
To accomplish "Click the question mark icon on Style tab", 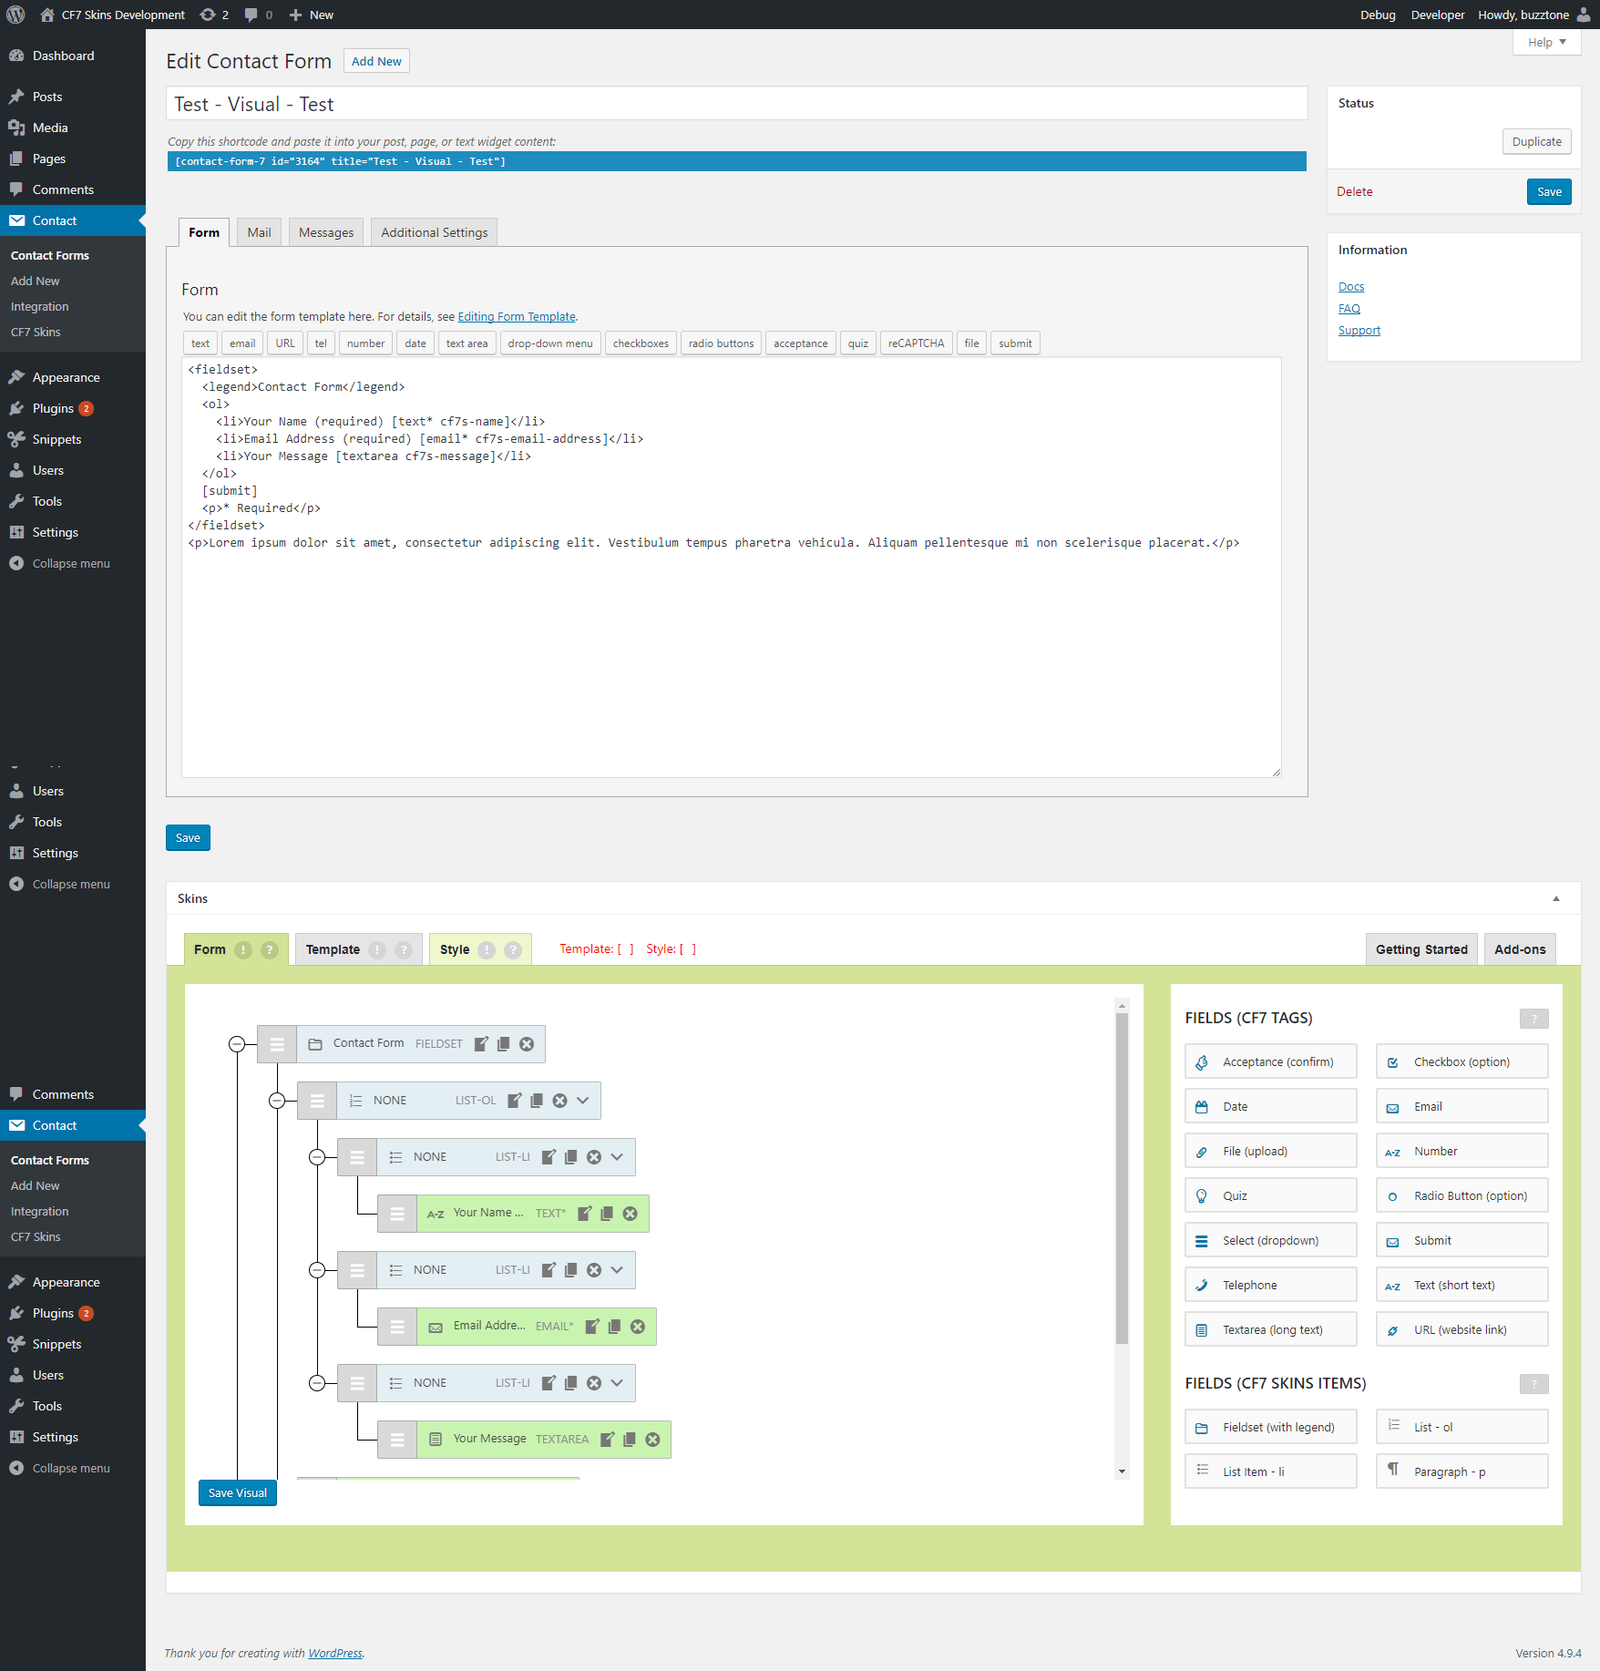I will tap(513, 950).
